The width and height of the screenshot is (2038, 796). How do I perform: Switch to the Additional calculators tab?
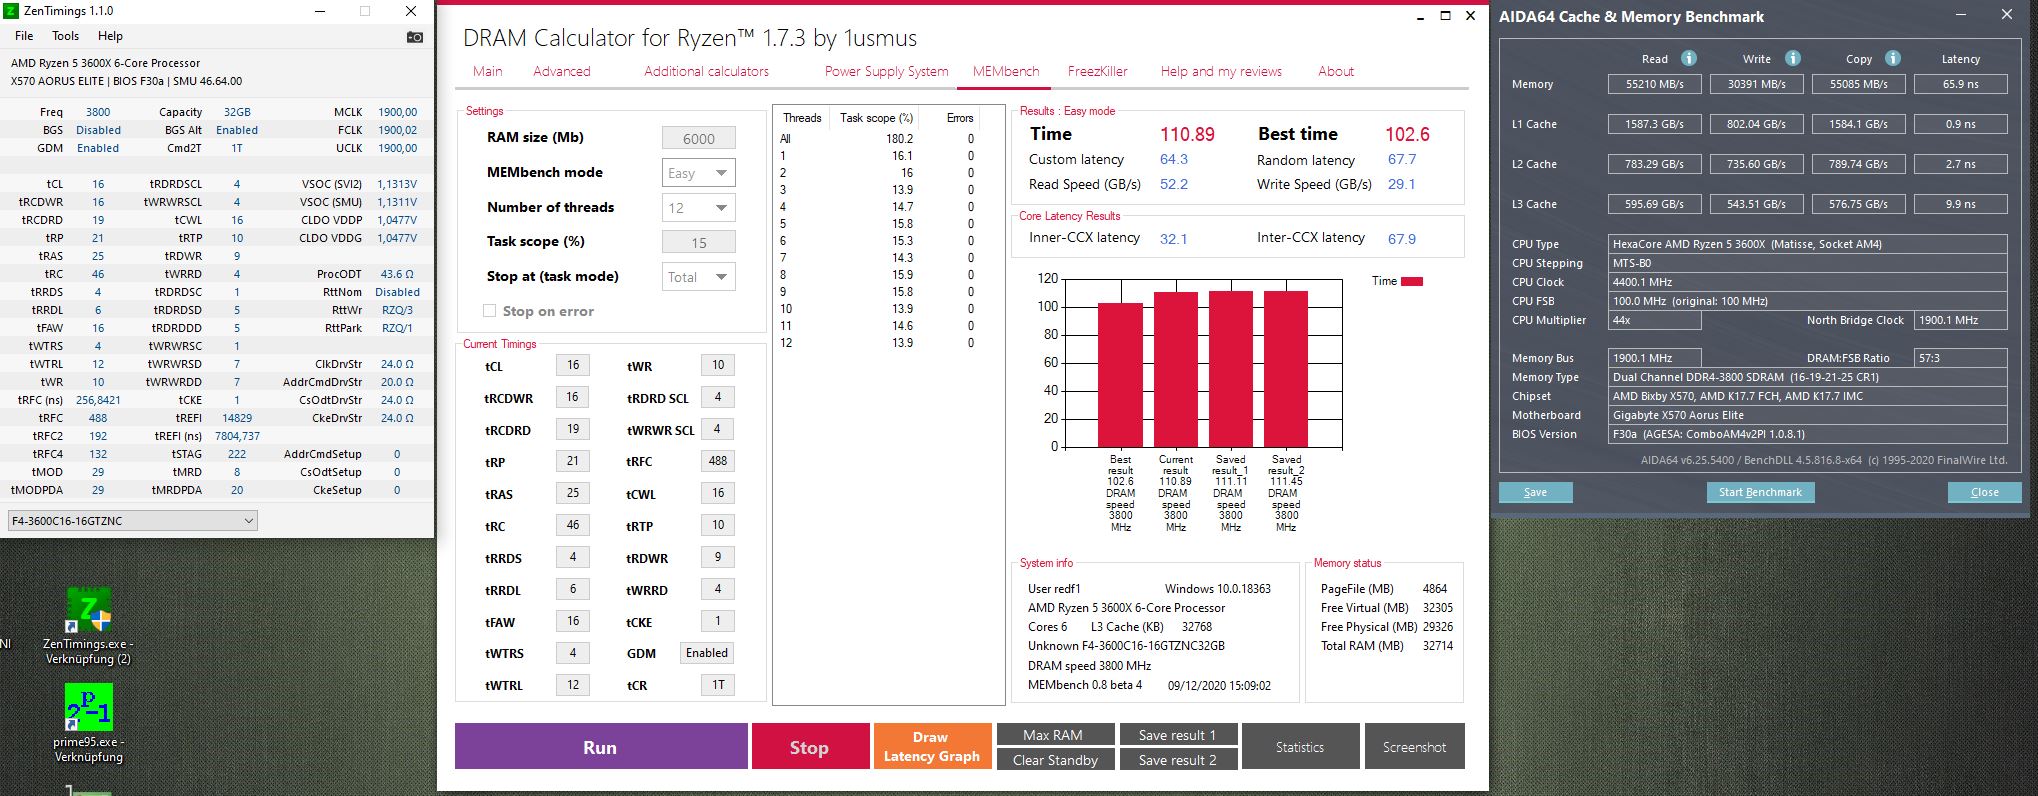pyautogui.click(x=706, y=71)
